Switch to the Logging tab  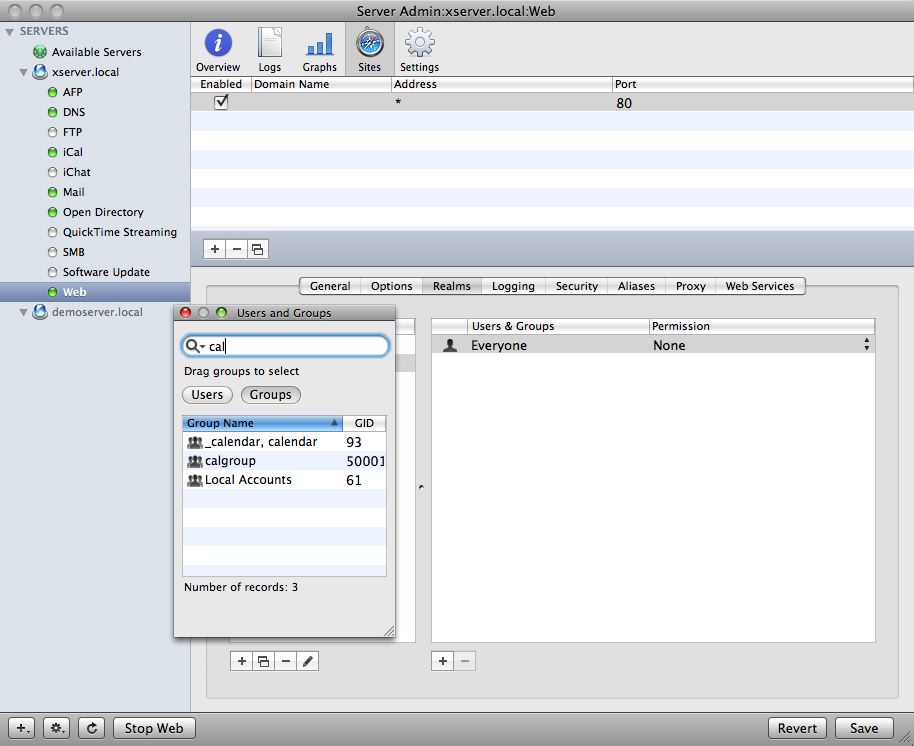(x=513, y=286)
